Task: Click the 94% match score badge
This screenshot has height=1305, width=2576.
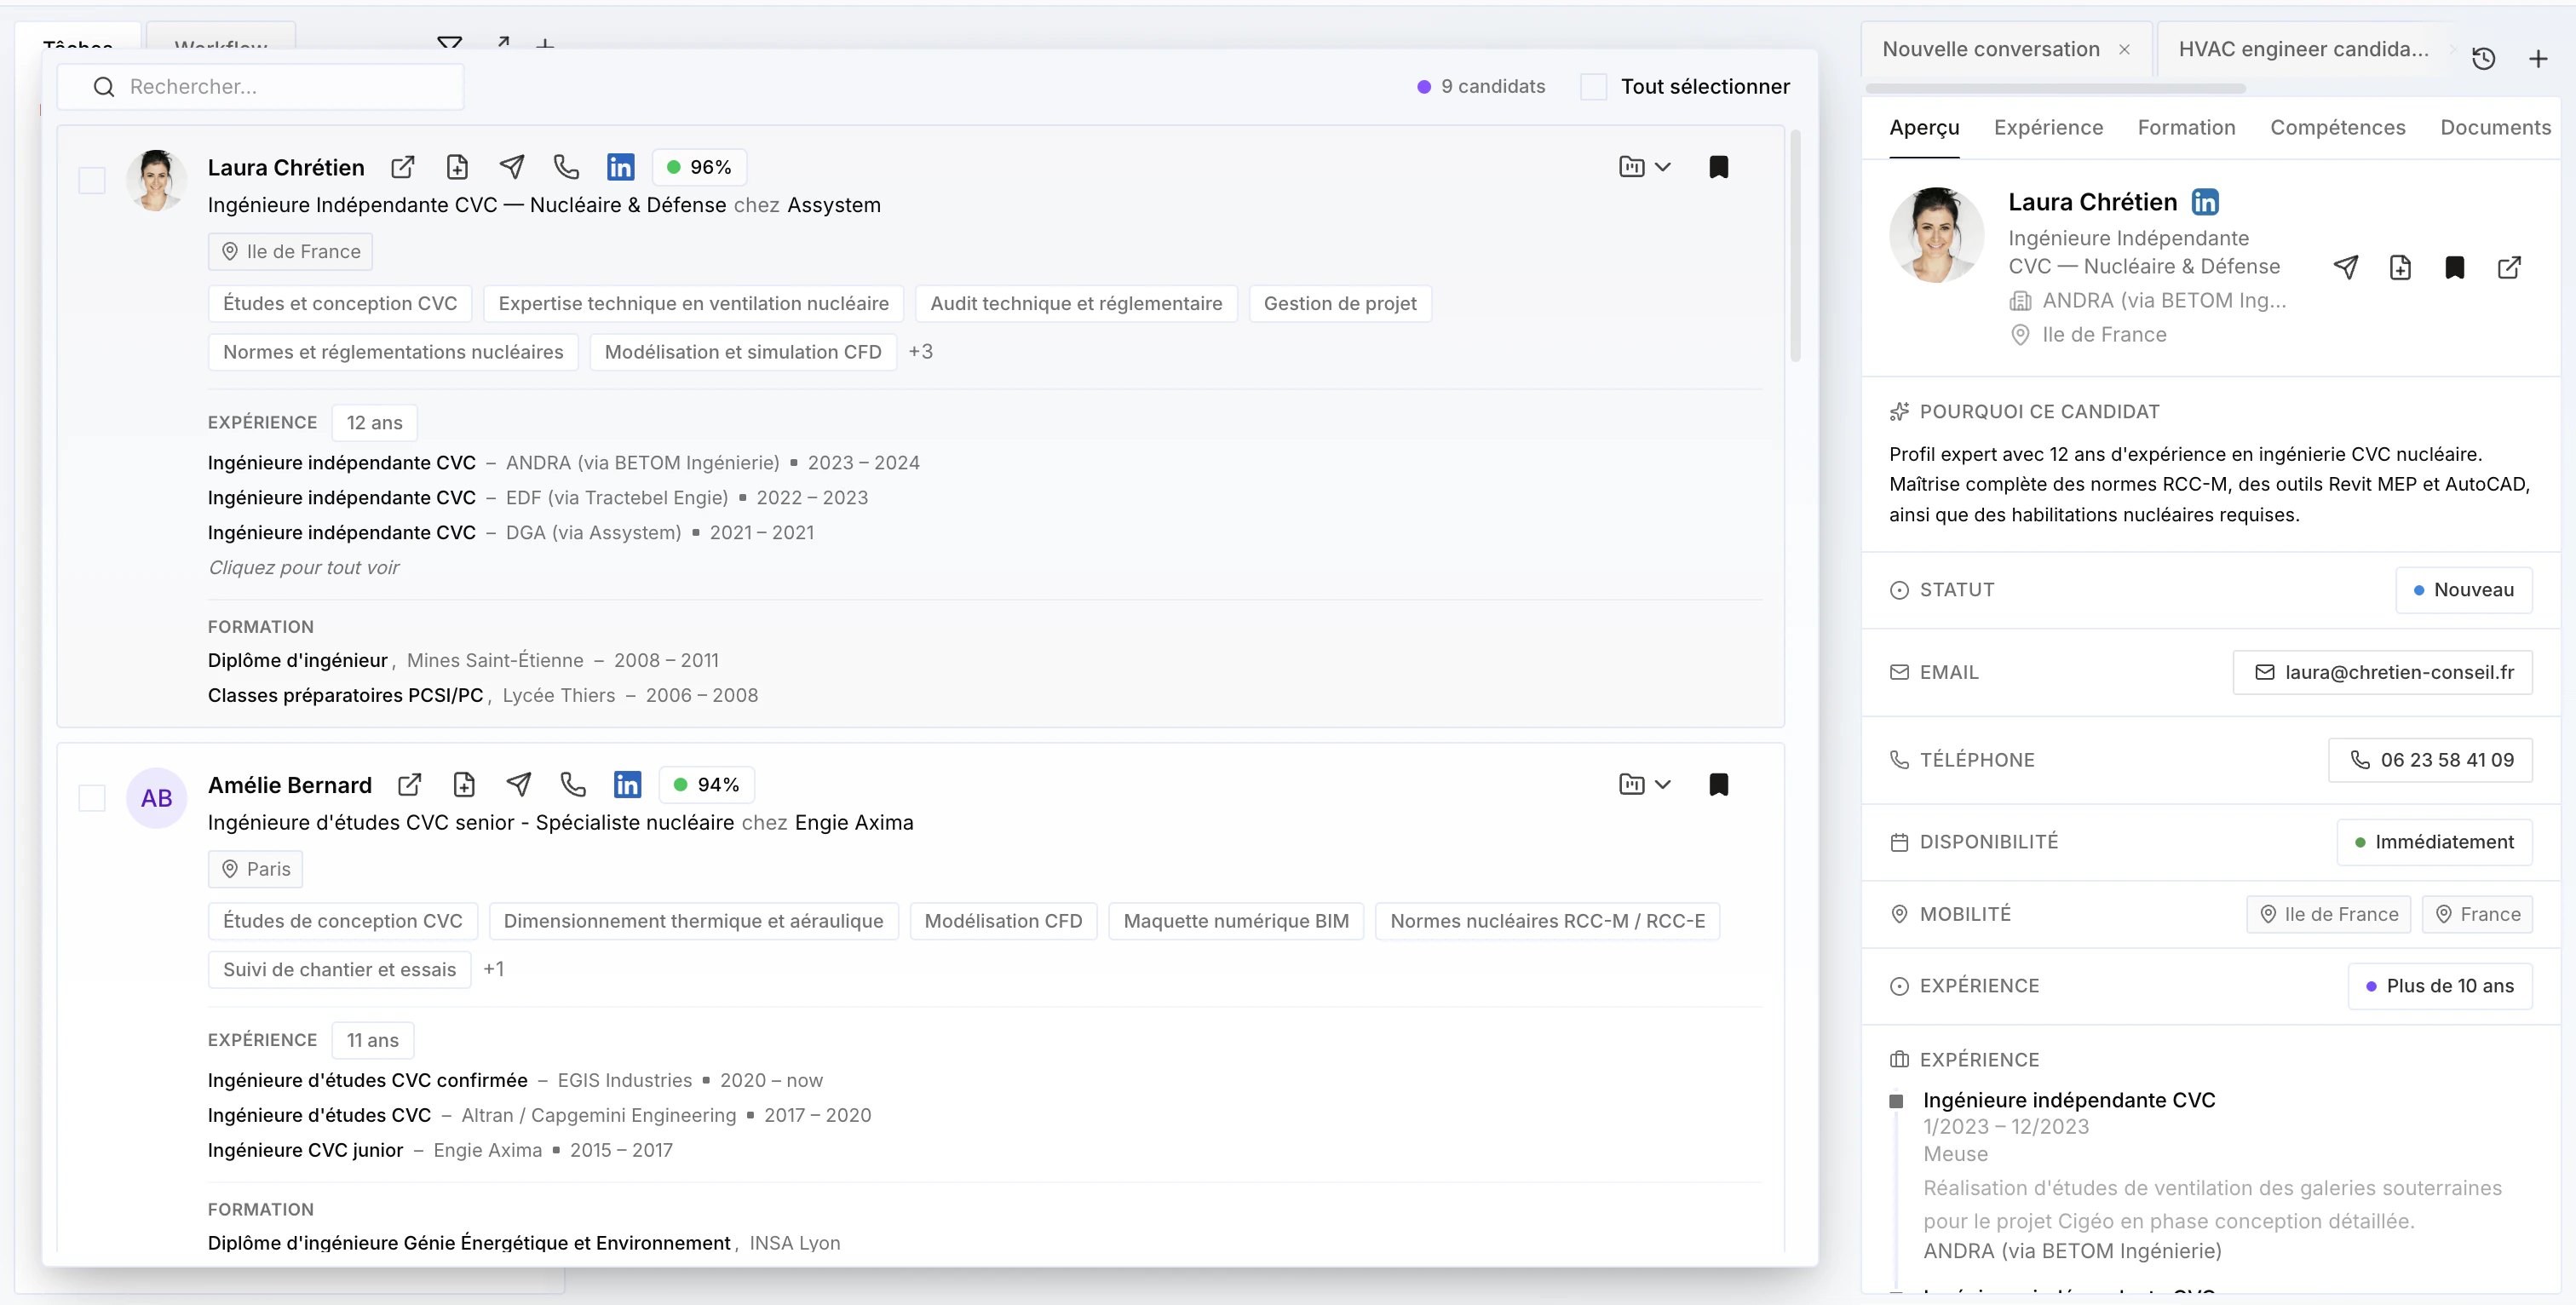Action: point(706,785)
